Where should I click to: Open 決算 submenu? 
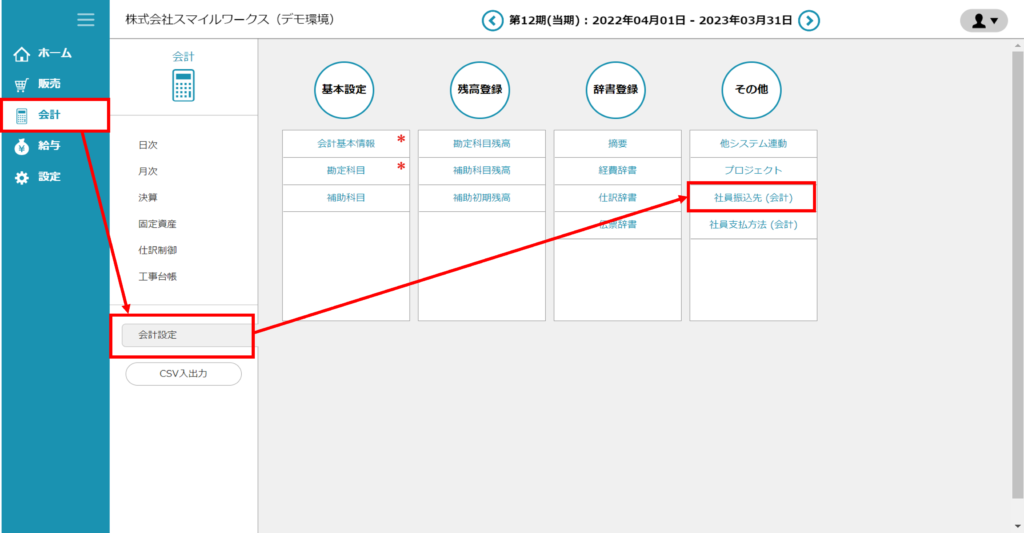tap(148, 197)
